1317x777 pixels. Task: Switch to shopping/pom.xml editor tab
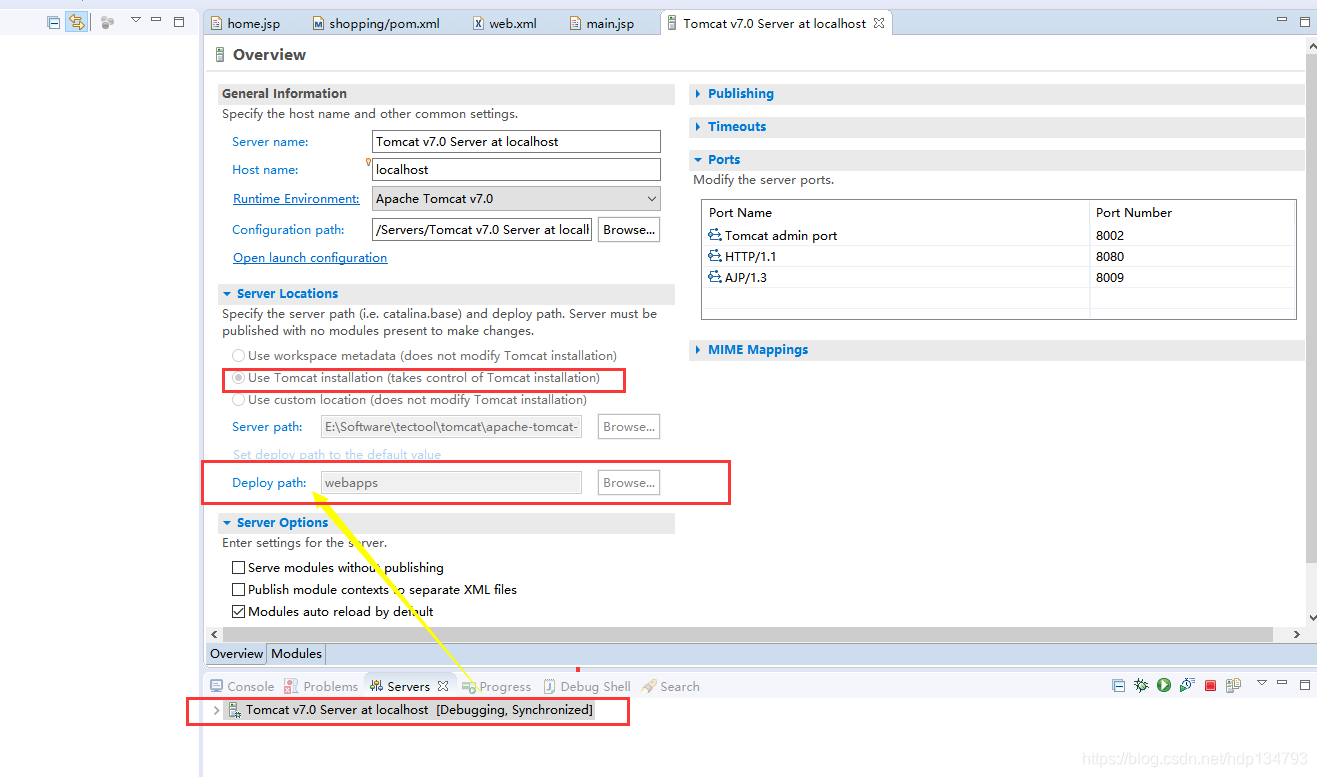click(375, 24)
